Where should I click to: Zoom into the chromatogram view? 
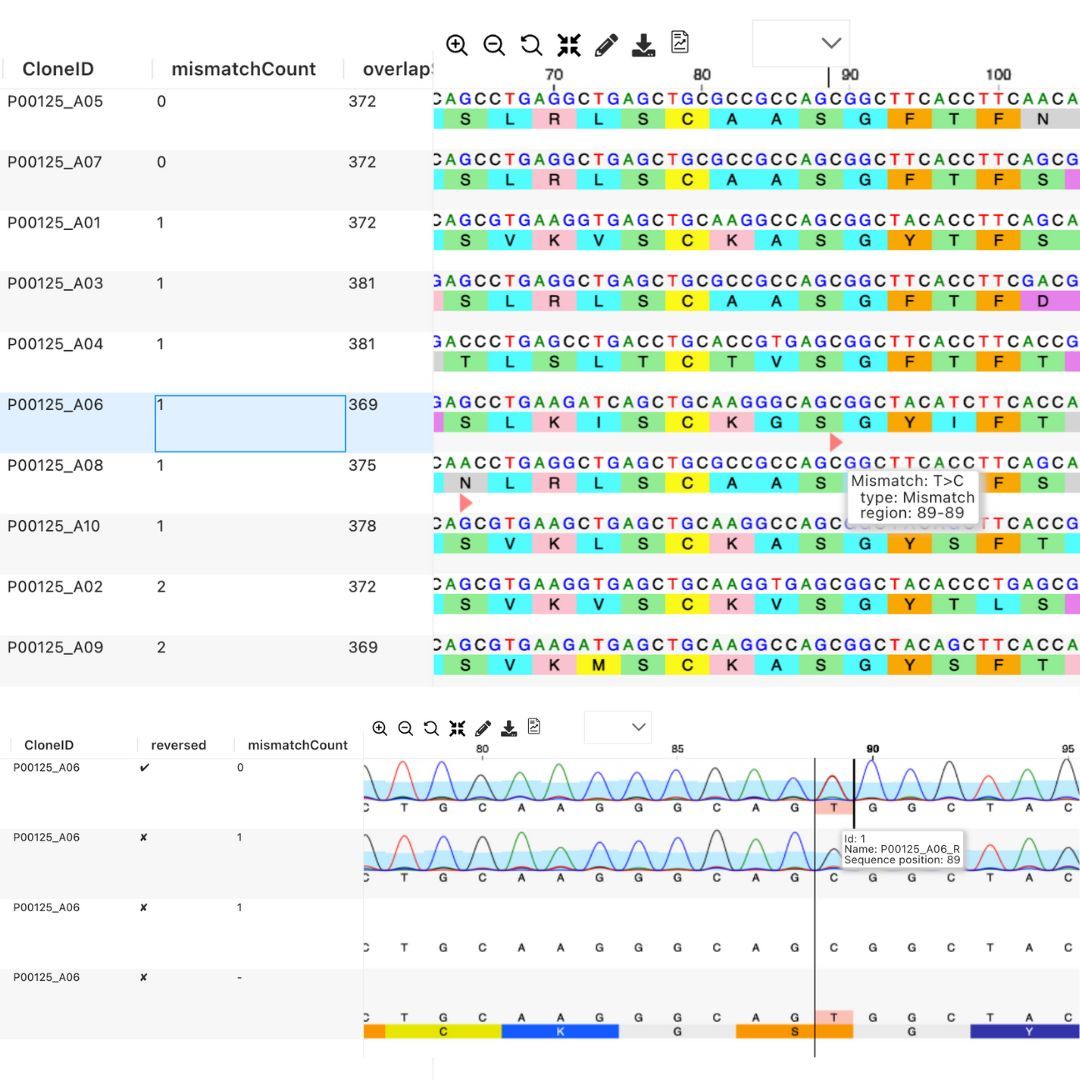(x=380, y=728)
